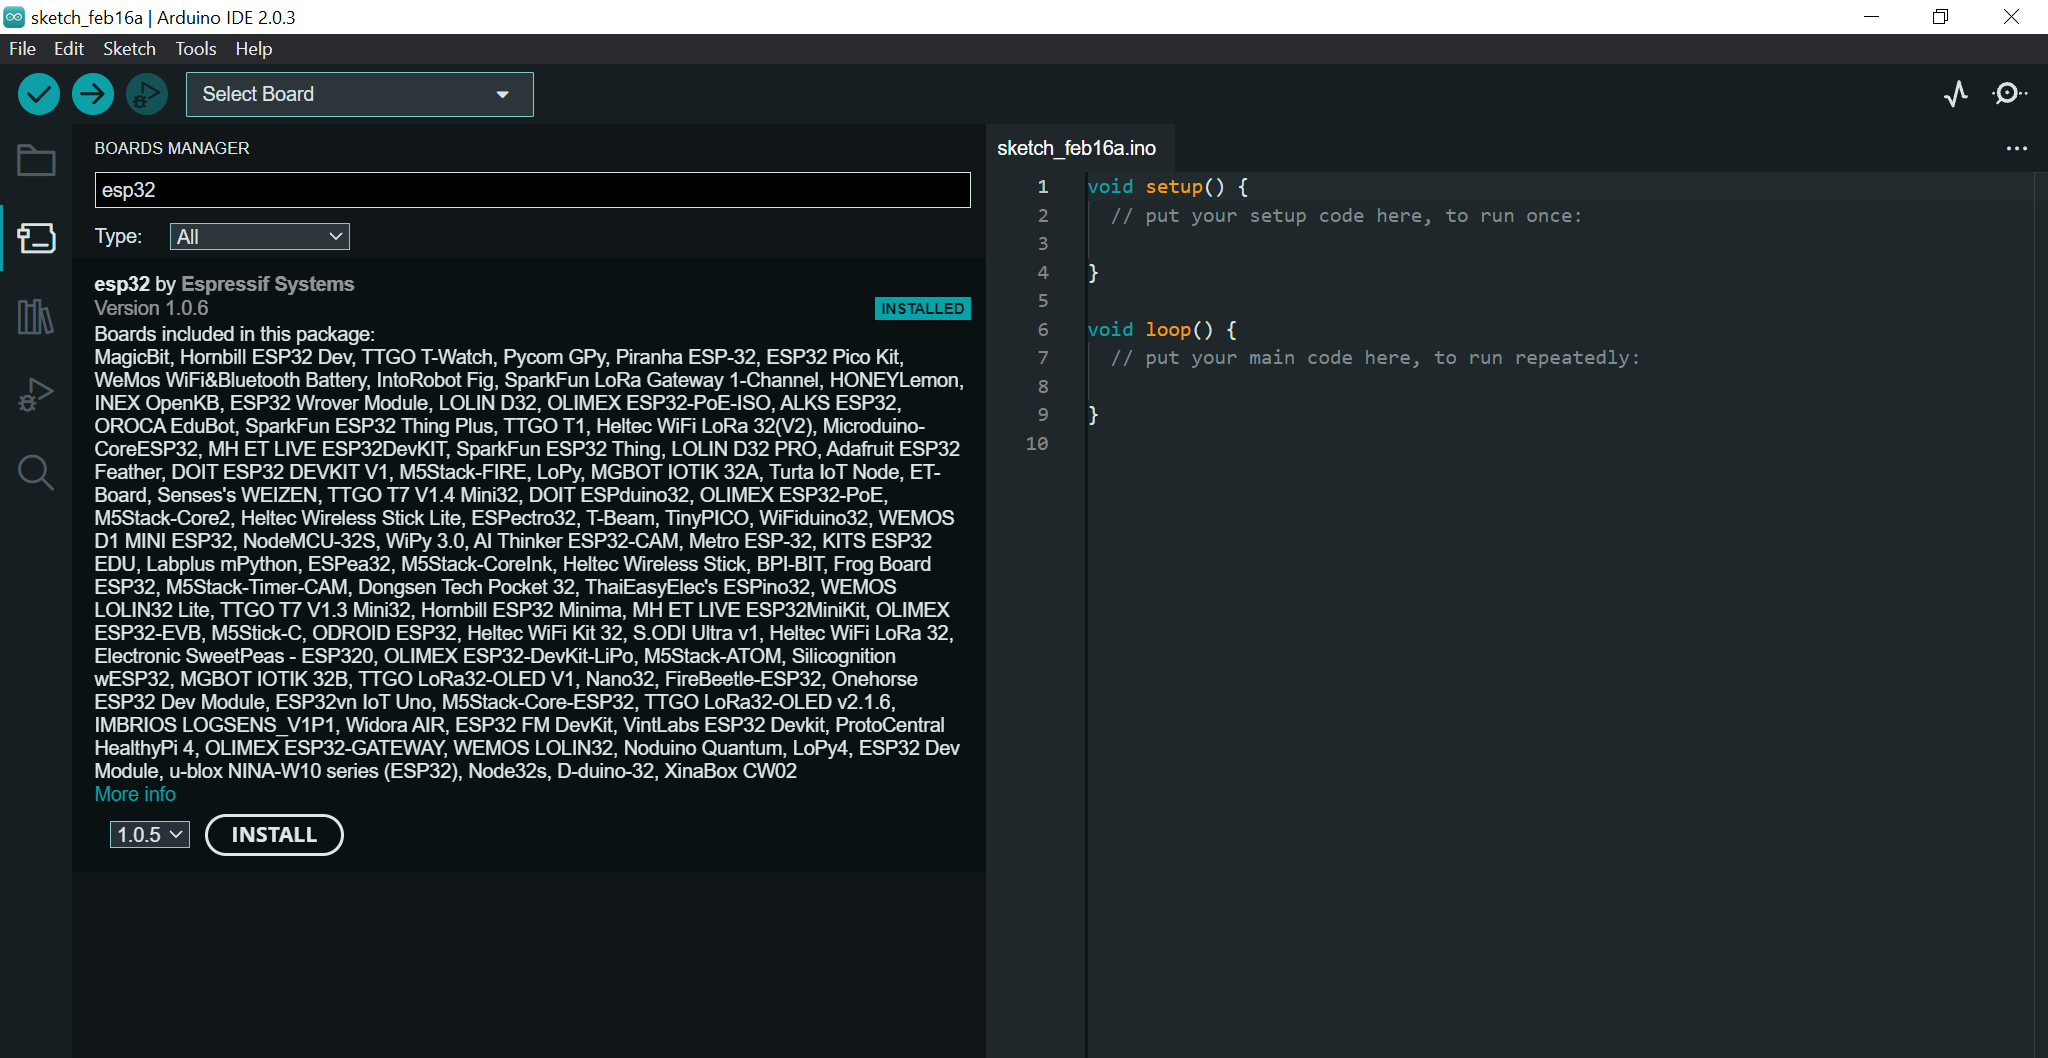
Task: Open the Serial Plotter
Action: click(1956, 94)
